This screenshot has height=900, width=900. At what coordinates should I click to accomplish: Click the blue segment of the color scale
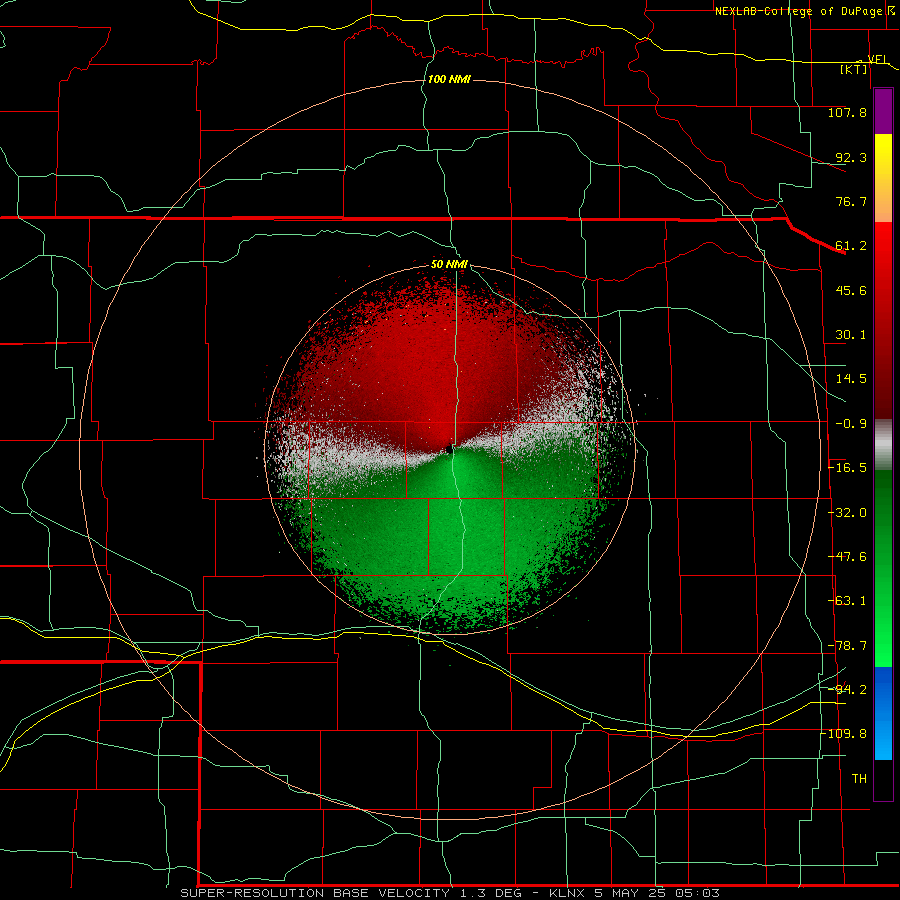tap(883, 713)
